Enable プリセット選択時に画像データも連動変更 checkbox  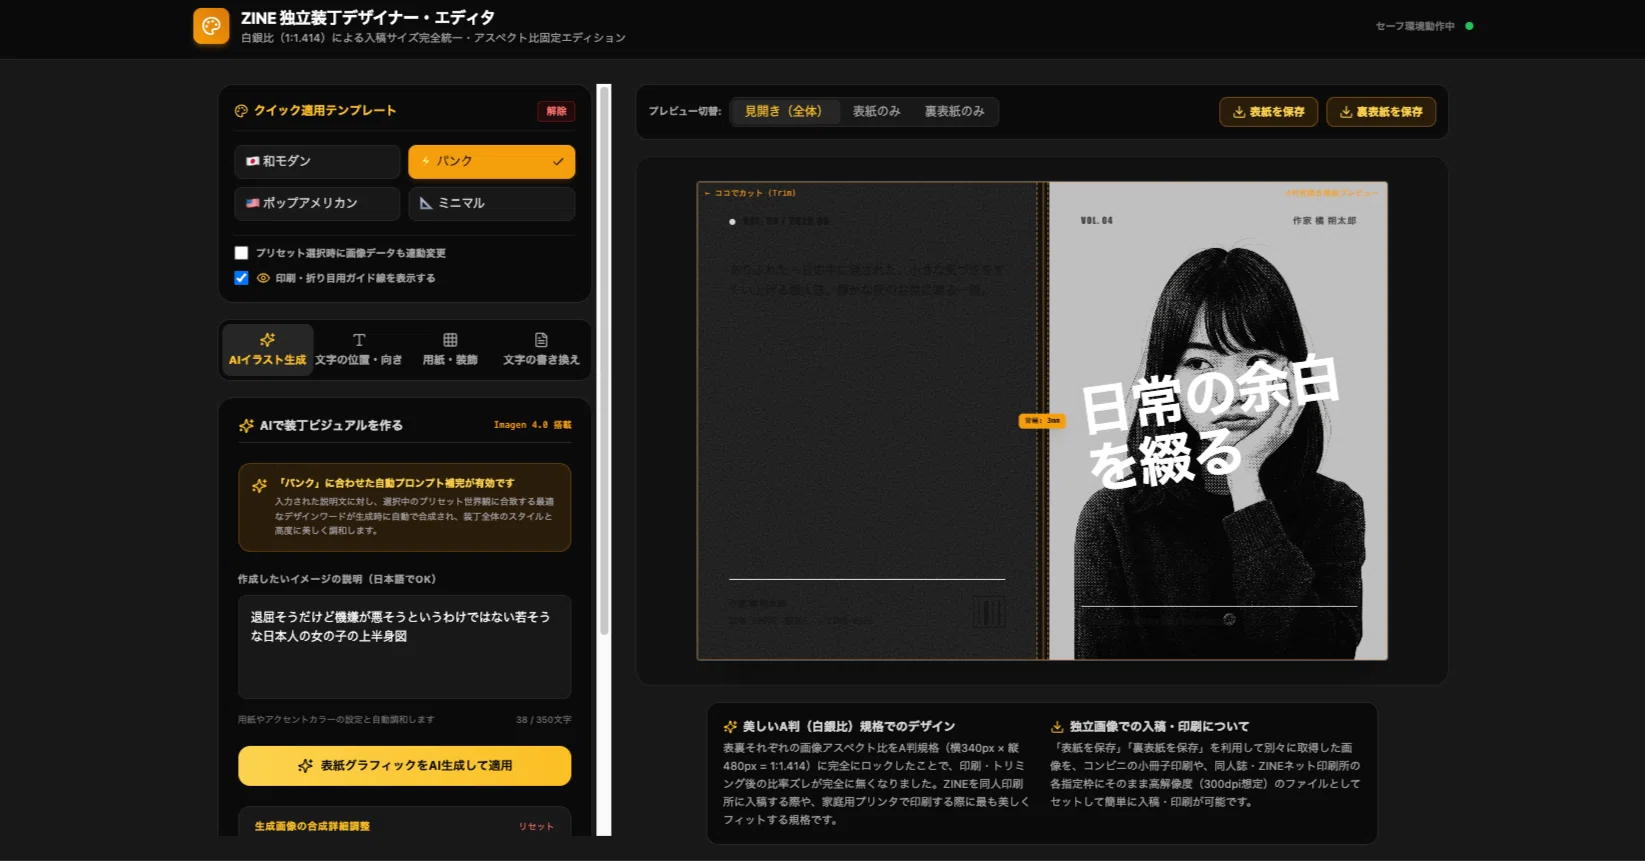241,253
